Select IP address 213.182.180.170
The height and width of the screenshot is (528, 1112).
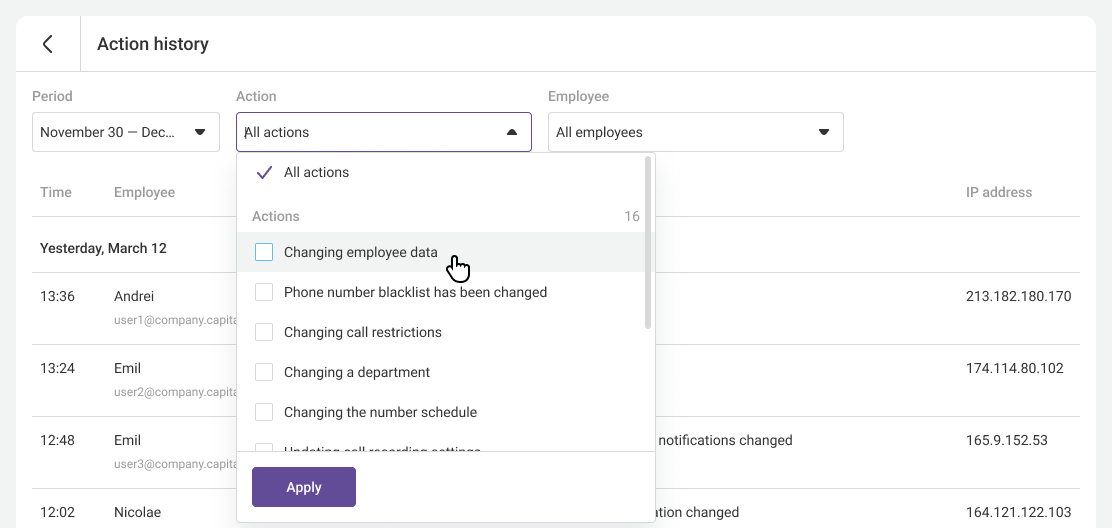(x=1018, y=296)
